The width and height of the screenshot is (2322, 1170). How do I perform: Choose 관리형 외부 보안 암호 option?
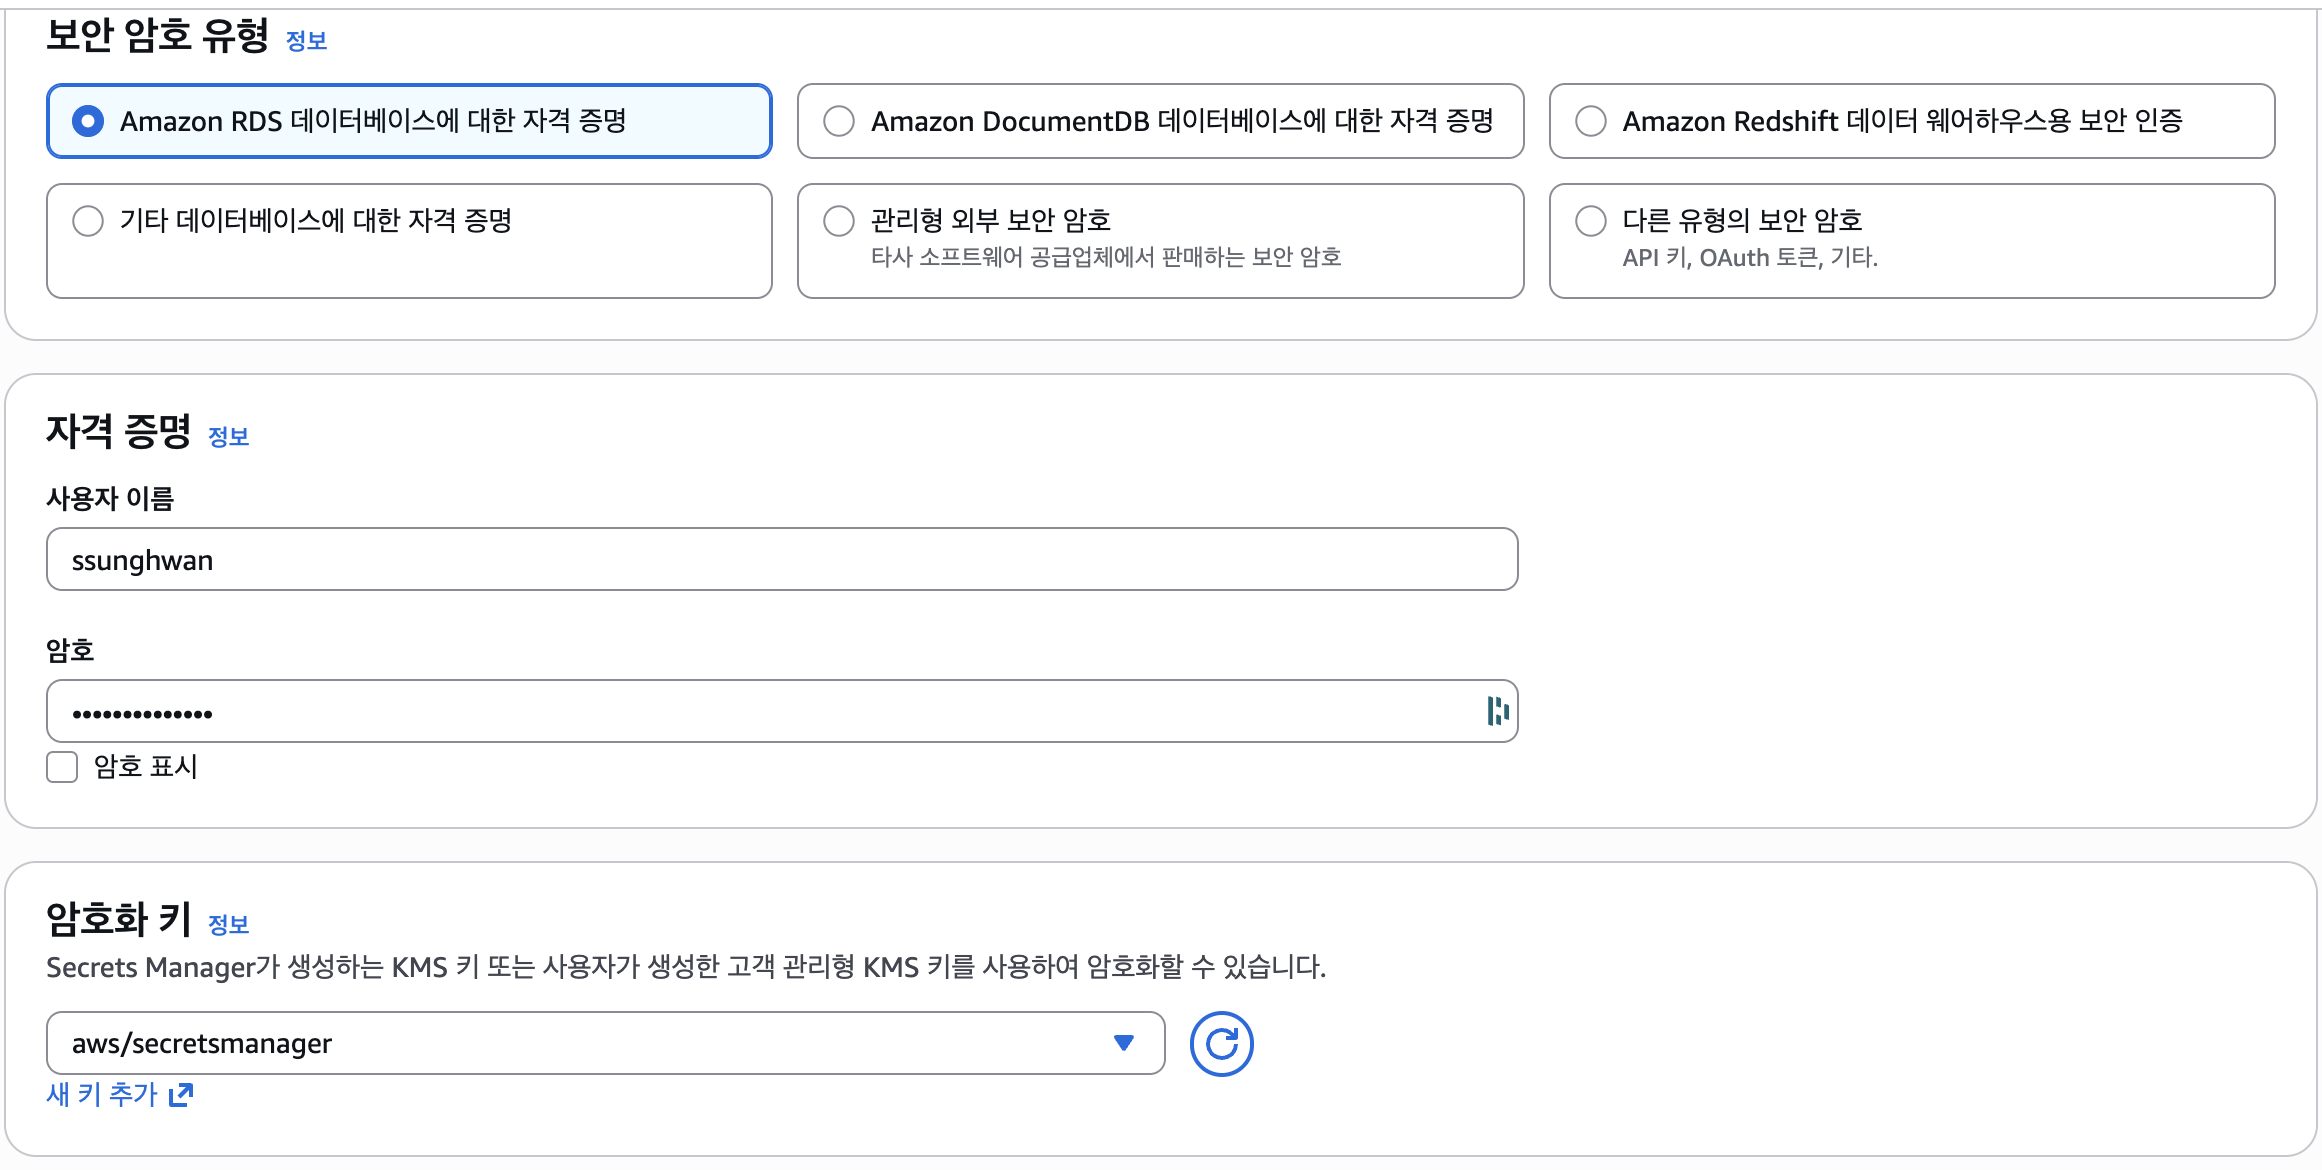(1160, 241)
